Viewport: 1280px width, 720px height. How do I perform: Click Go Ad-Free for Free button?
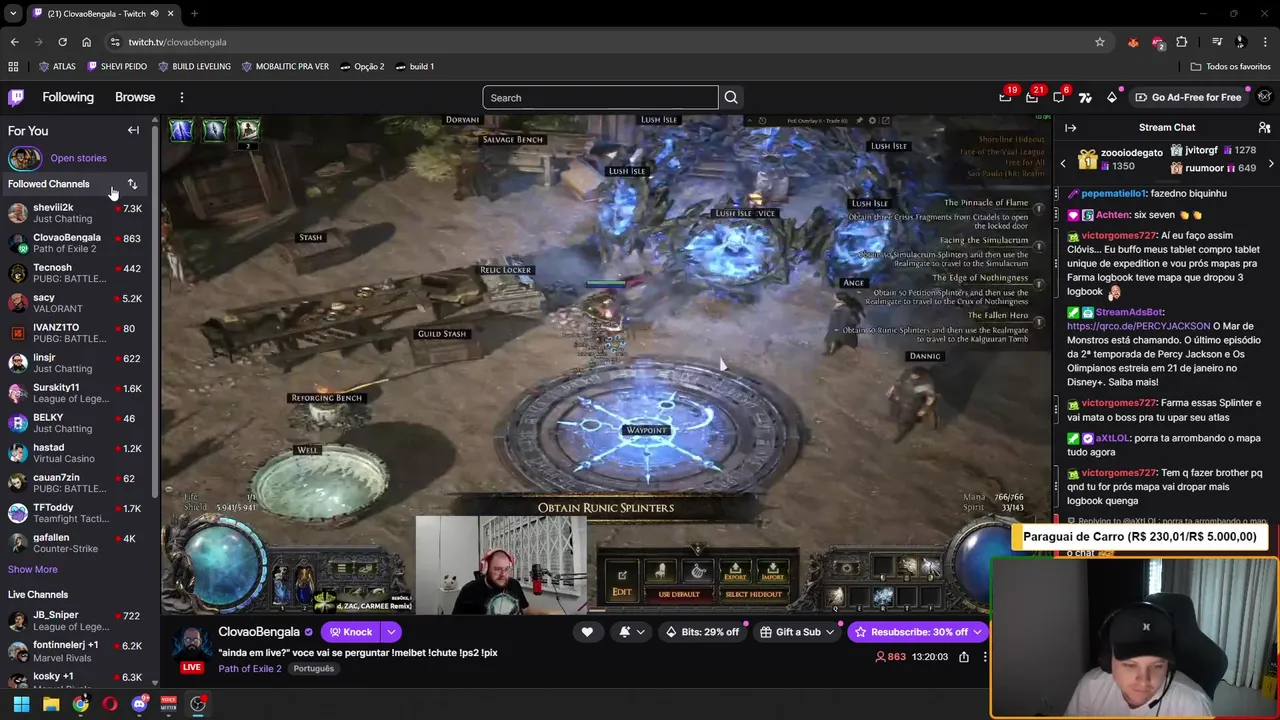click(1188, 97)
